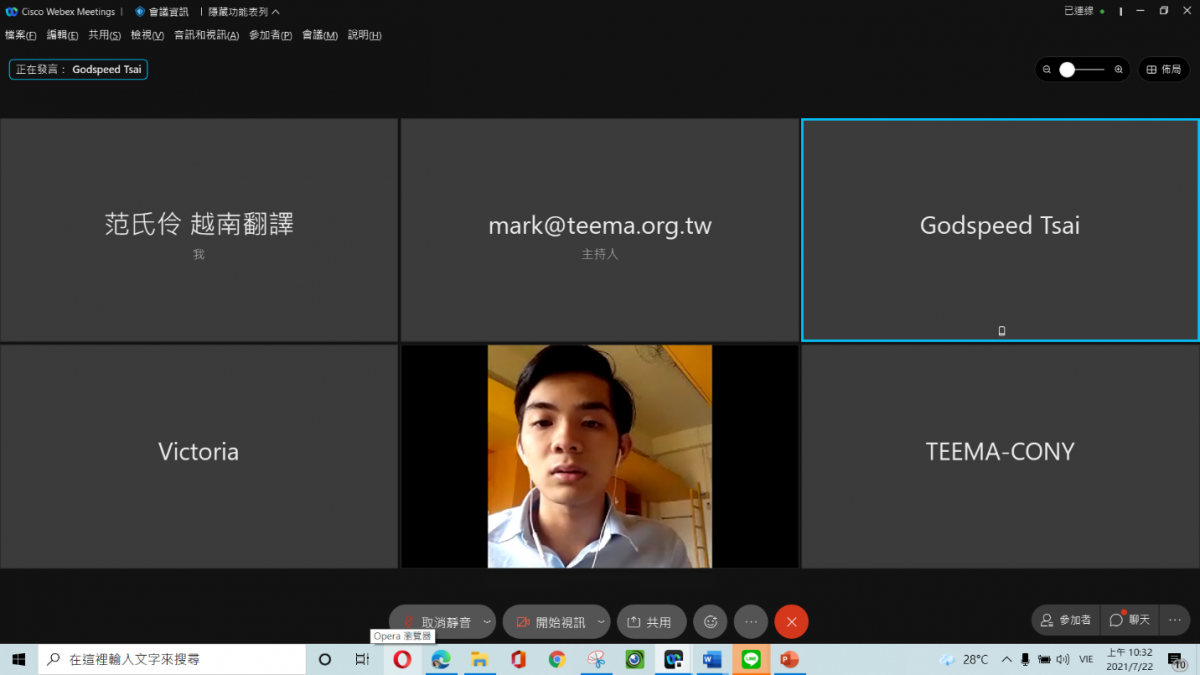Expand video options arrow beside 開始視訊
The image size is (1200, 675).
coord(601,622)
